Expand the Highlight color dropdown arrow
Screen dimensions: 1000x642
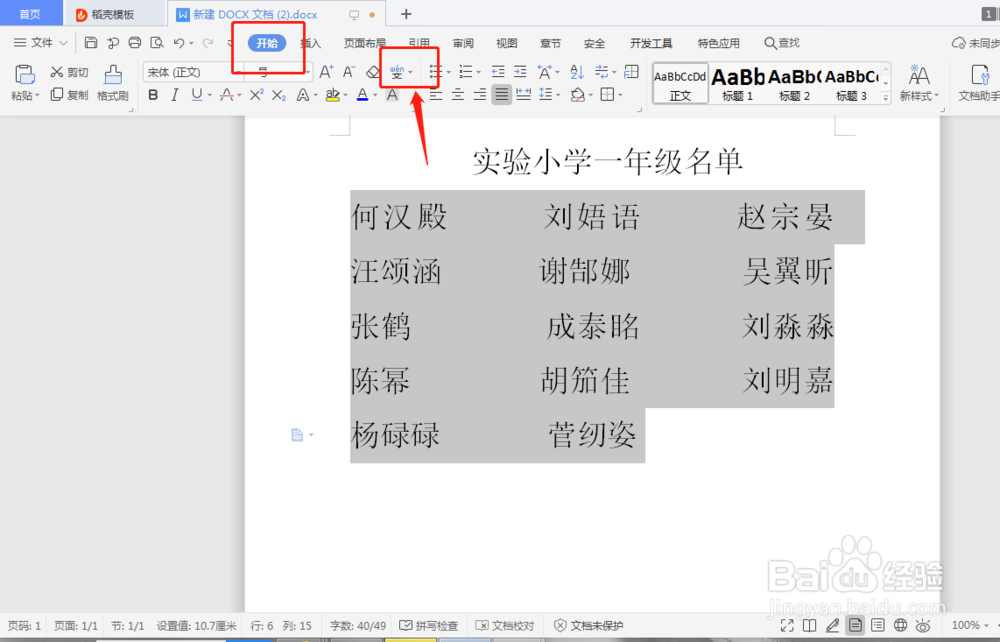point(345,96)
